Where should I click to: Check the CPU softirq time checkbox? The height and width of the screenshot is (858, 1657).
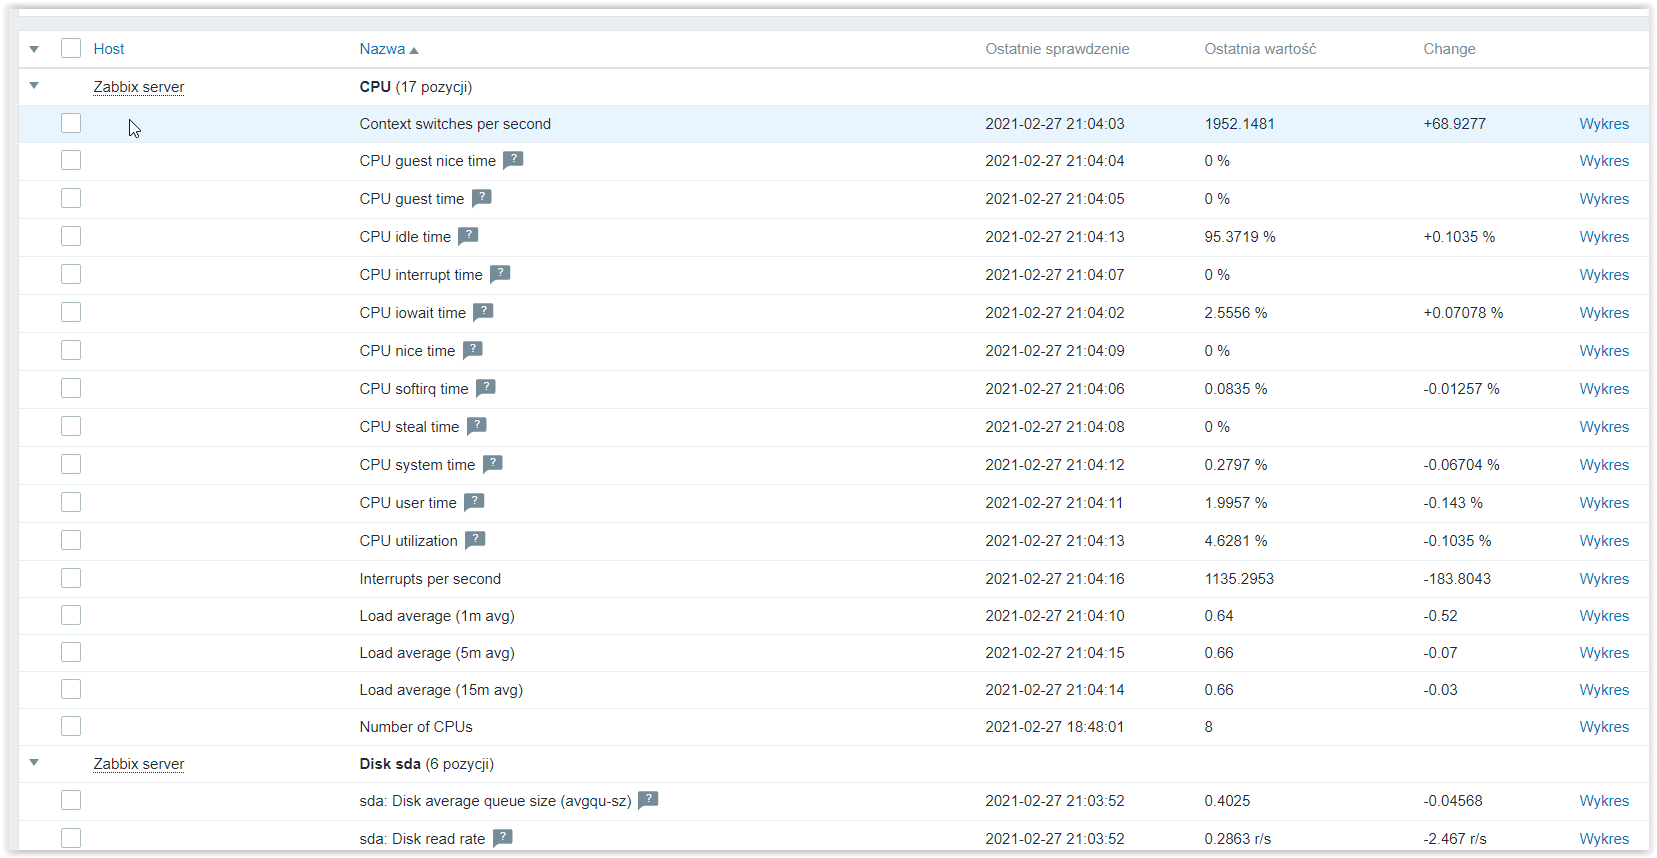(71, 388)
